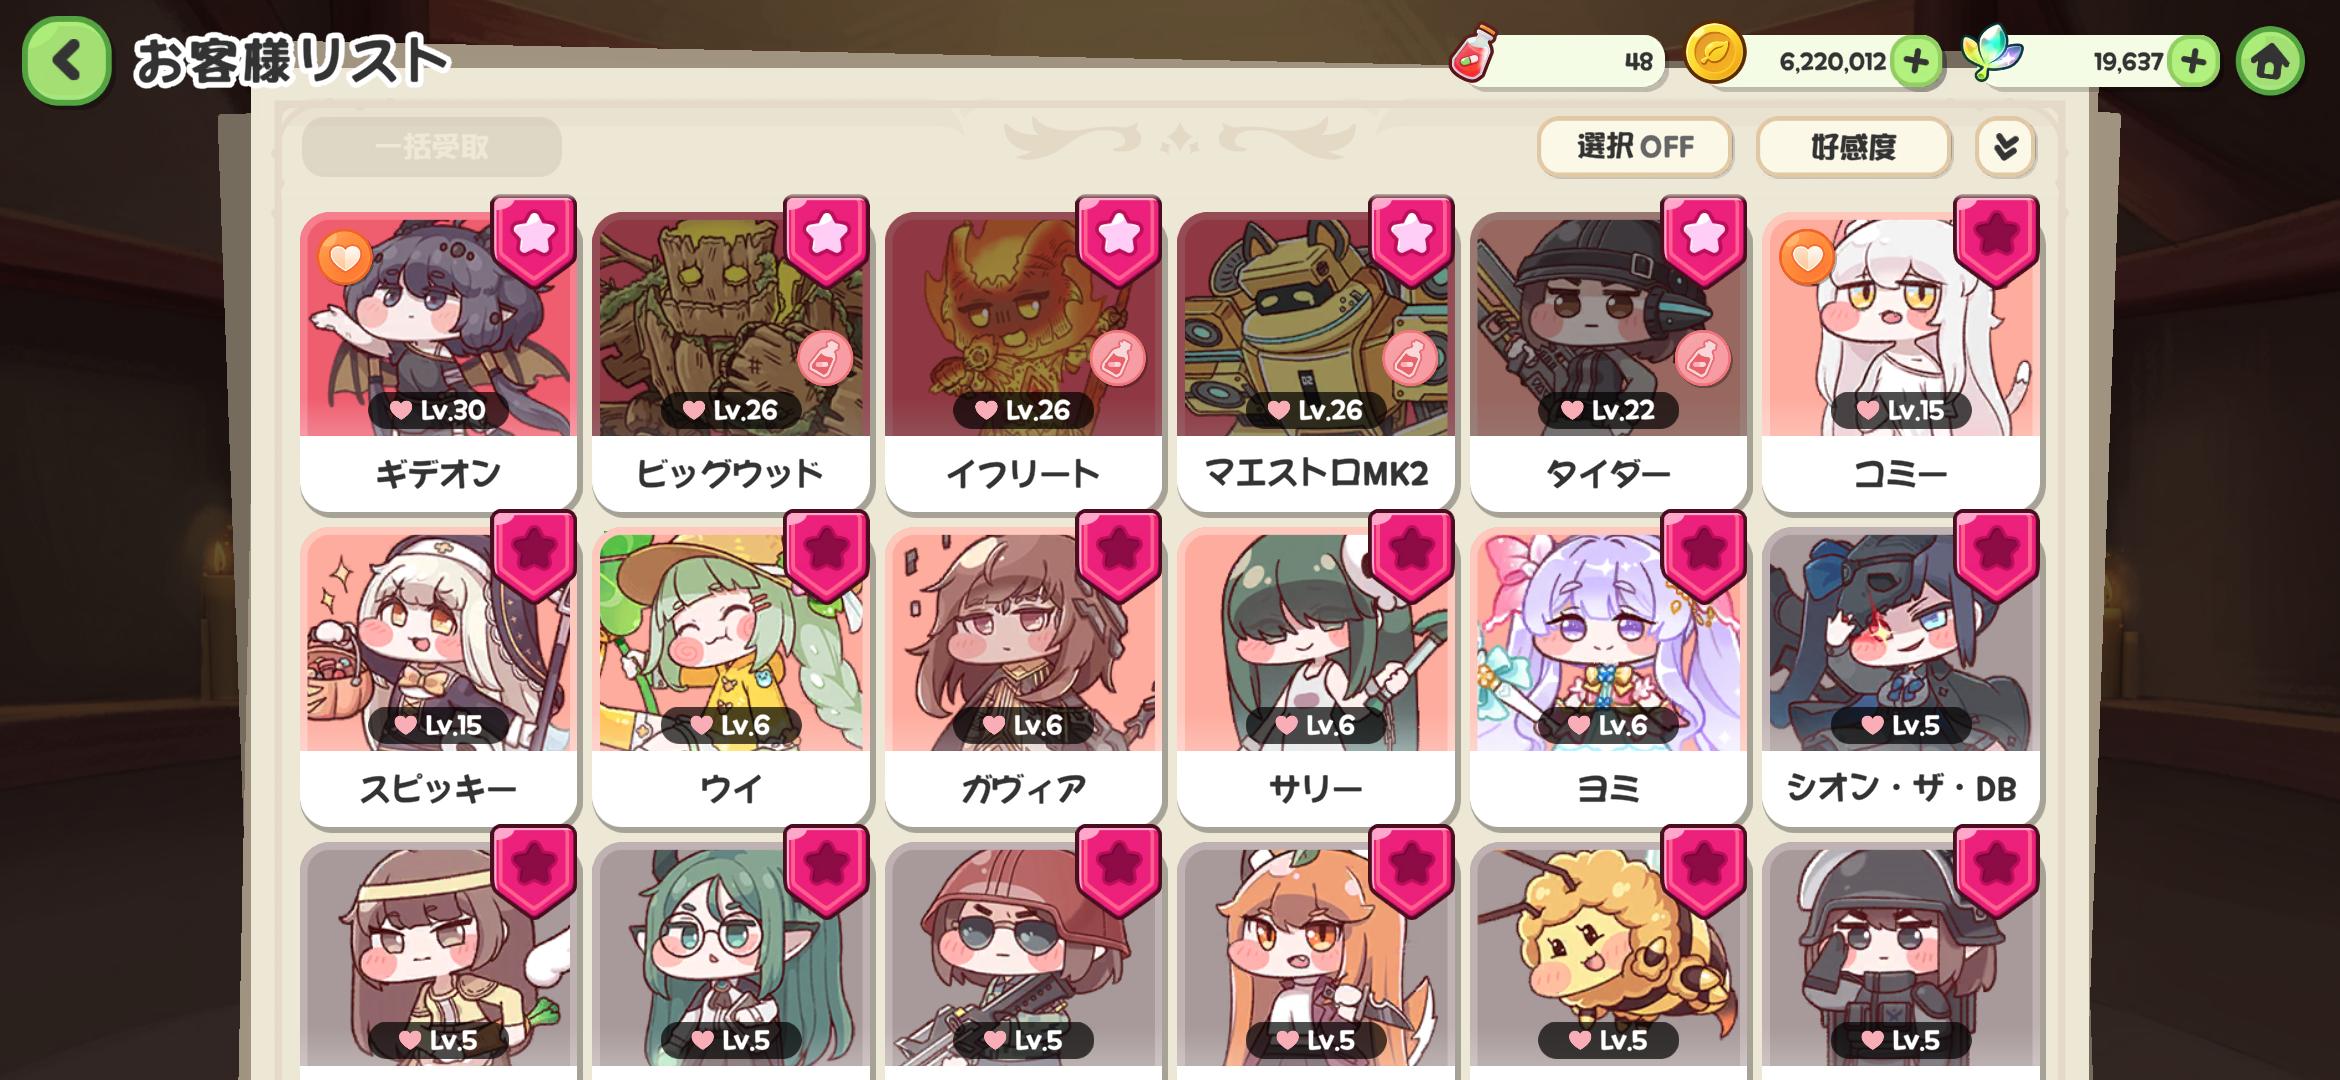Screen dimensions: 2340x1080
Task: Tap the potion icon on イフリート card
Action: tap(1117, 358)
